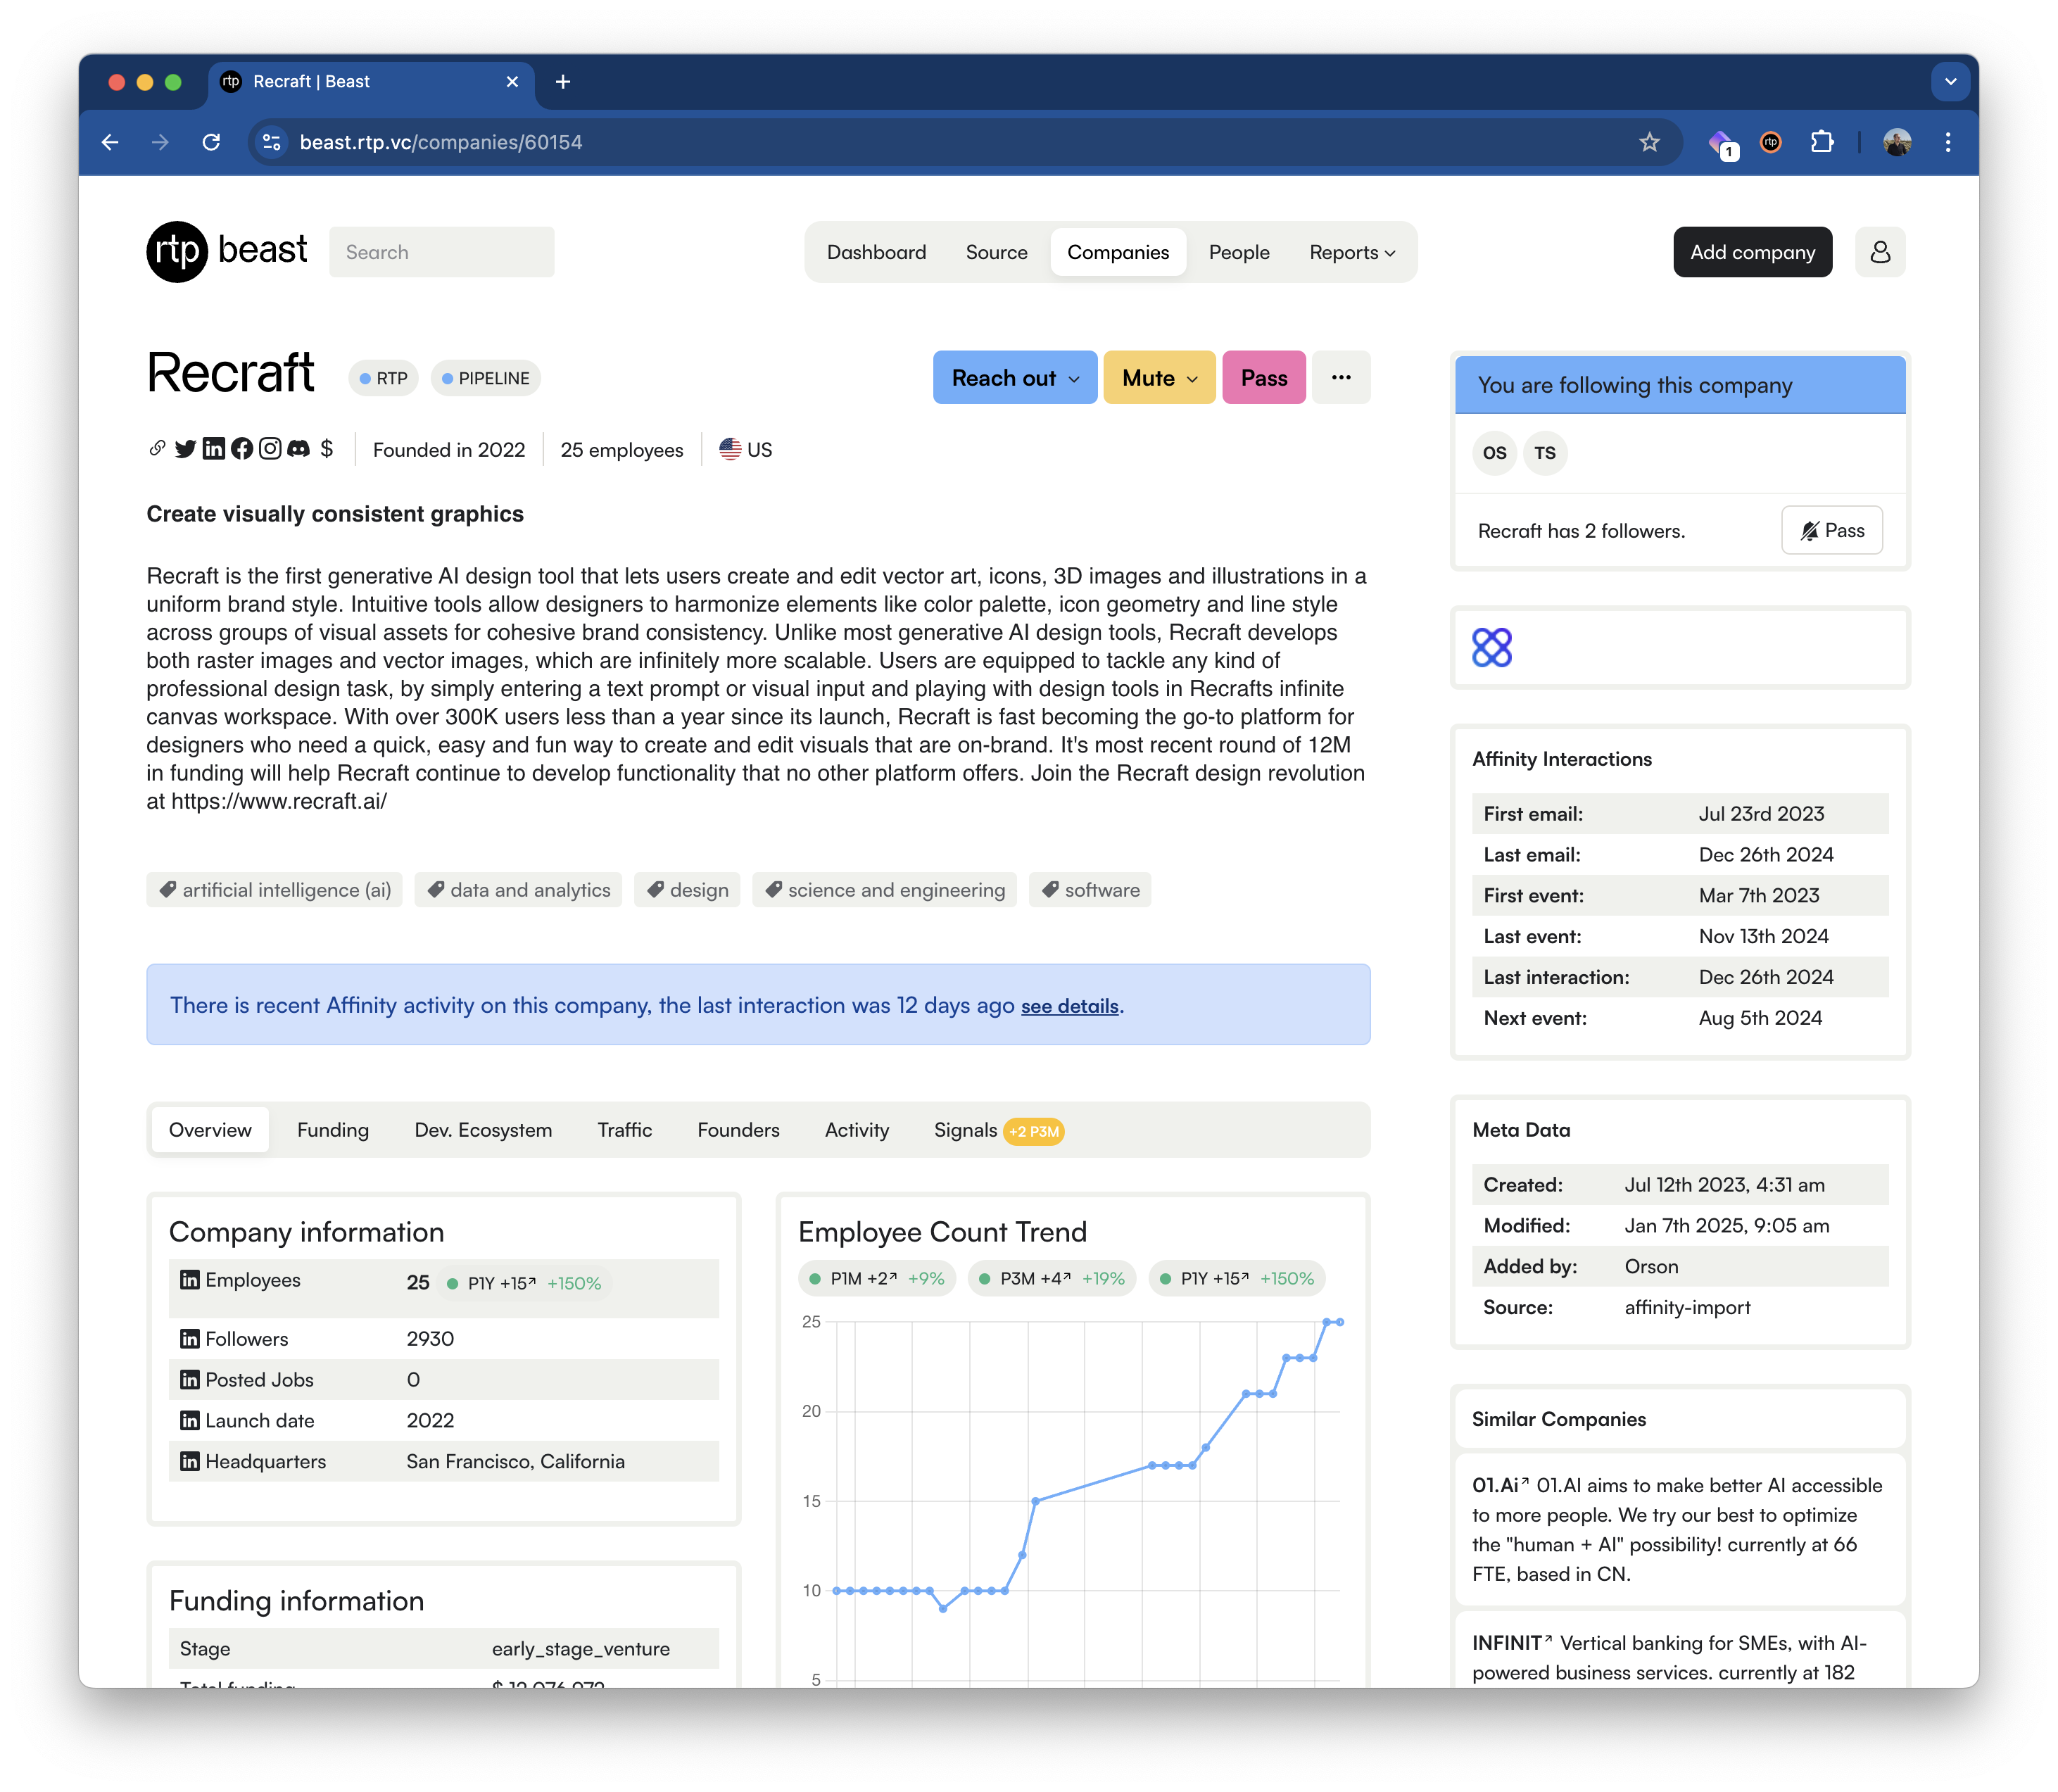Open the company website link icon

tap(157, 449)
